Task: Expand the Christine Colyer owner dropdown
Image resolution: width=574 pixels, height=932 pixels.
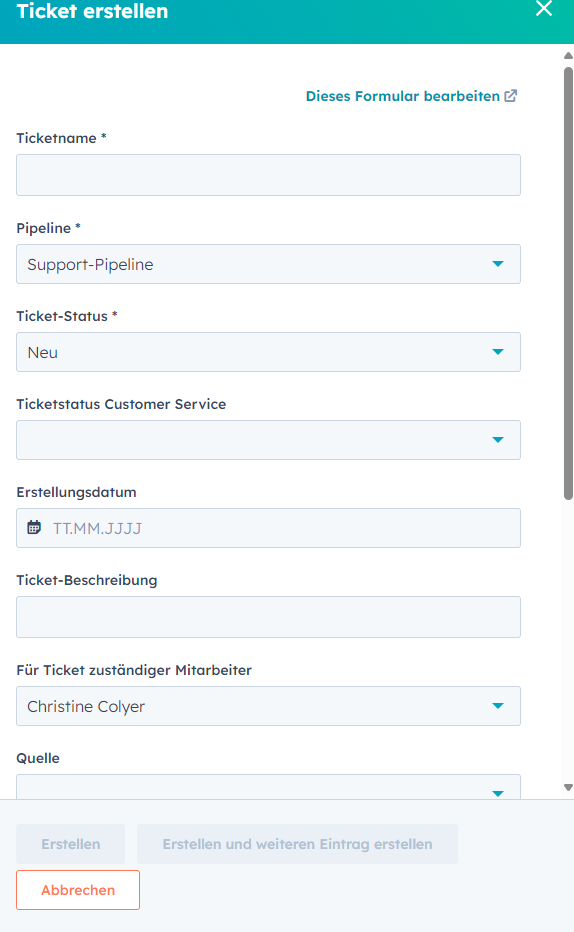Action: (x=269, y=706)
